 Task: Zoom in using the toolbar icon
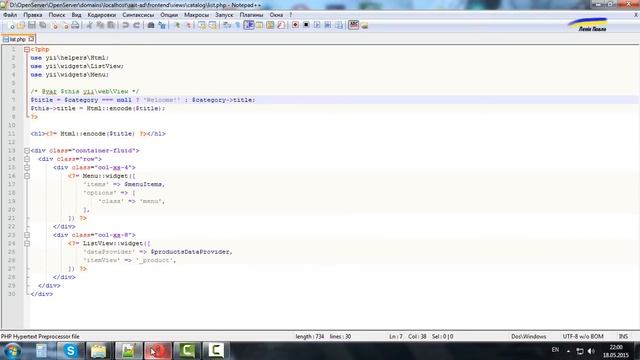click(177, 25)
